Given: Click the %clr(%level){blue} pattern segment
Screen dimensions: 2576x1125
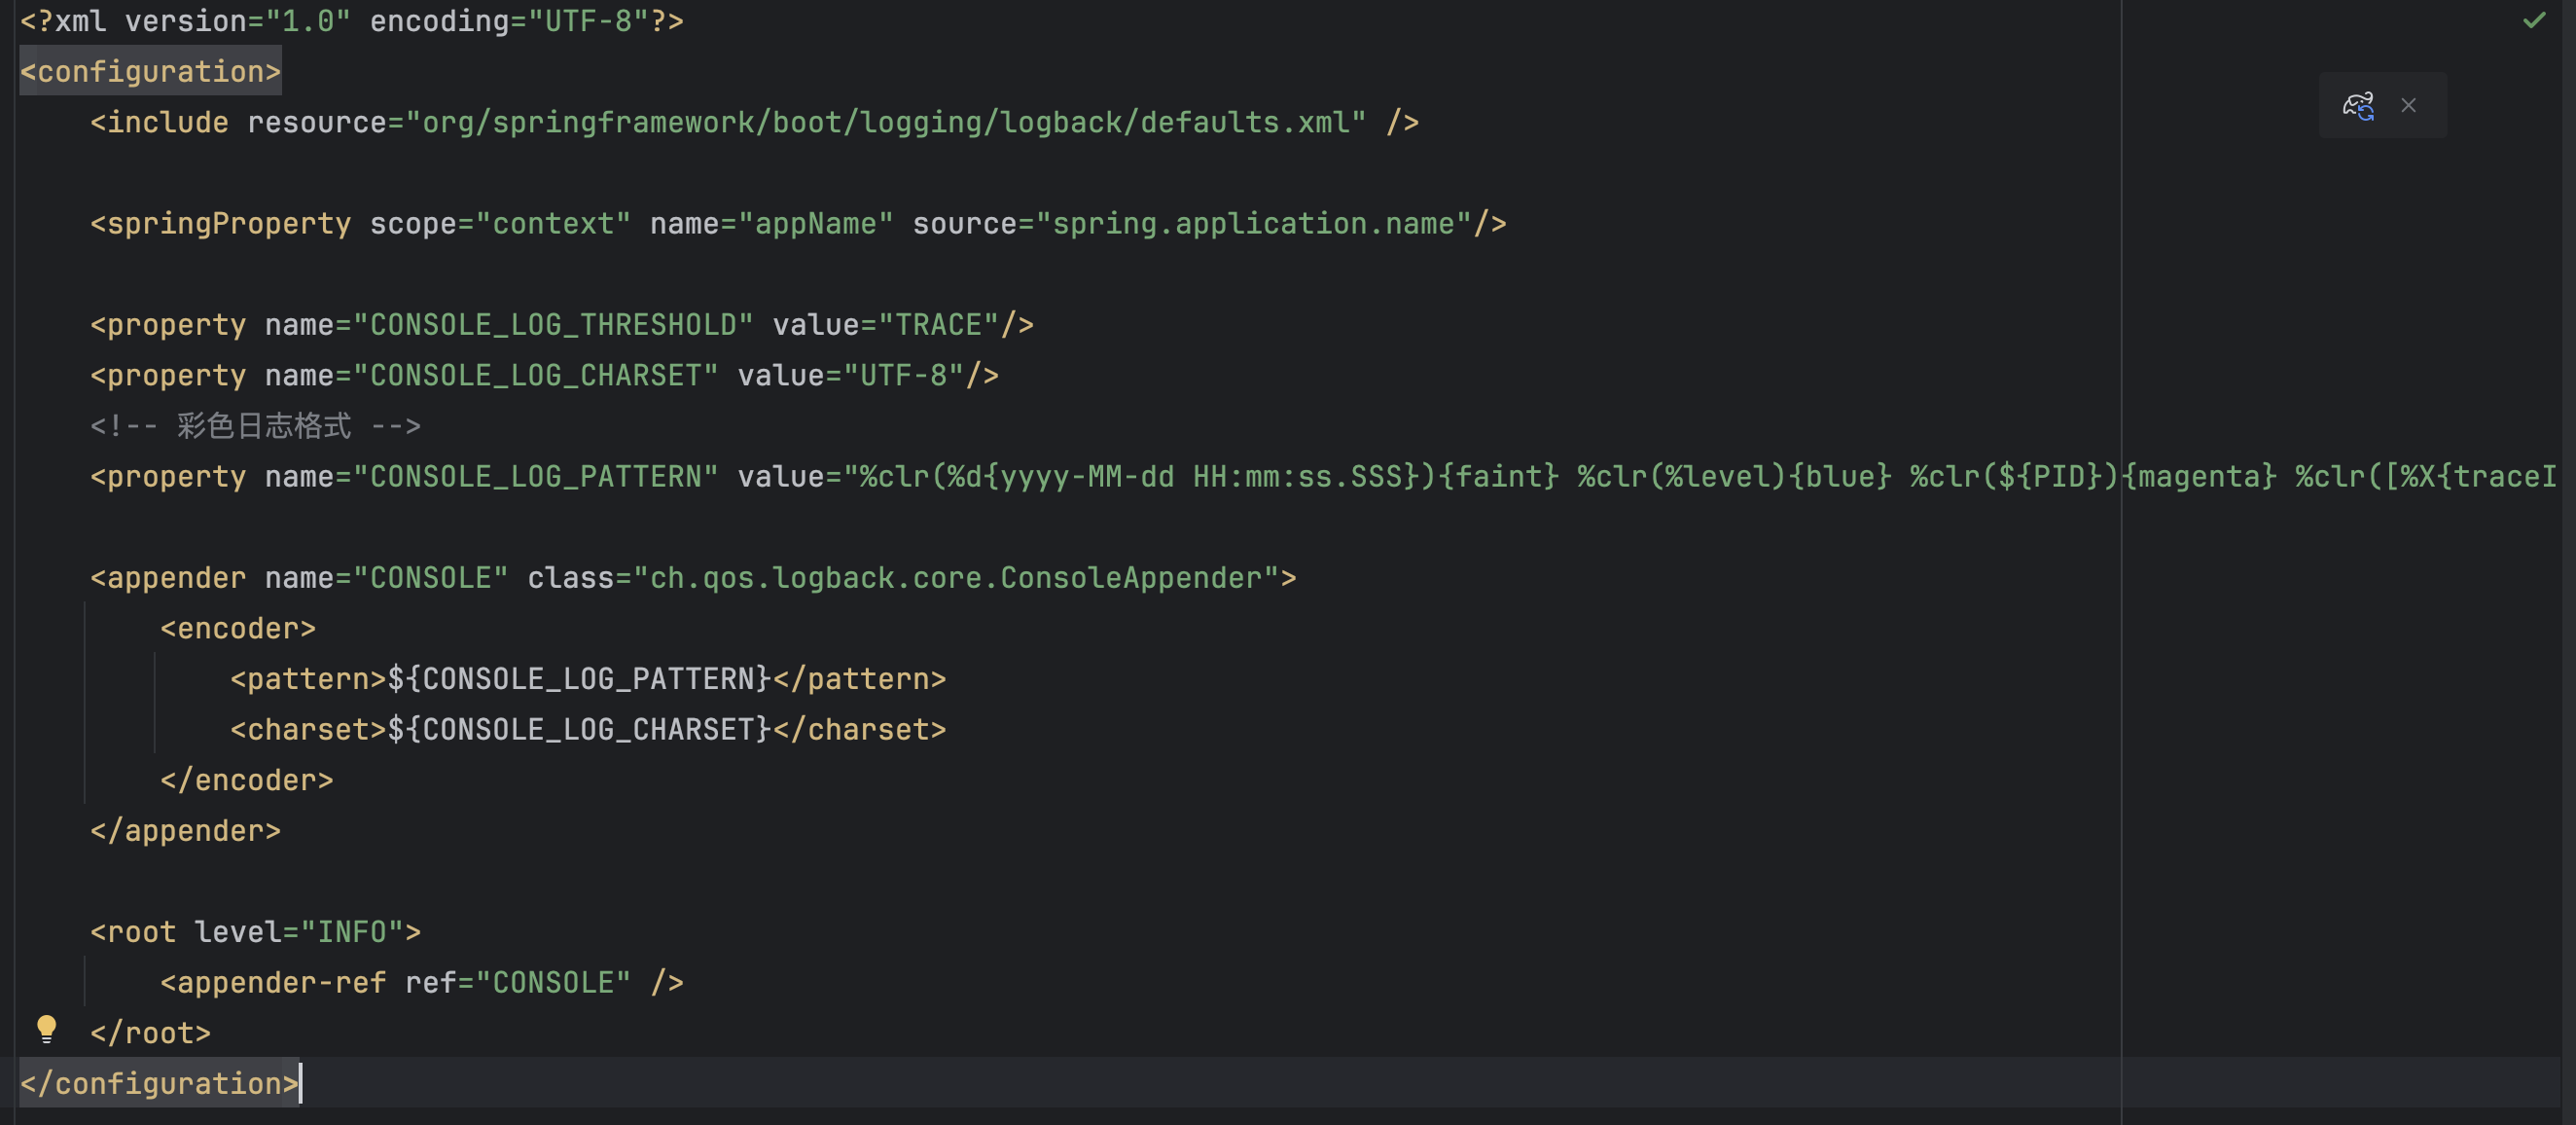Looking at the screenshot, I should click(1734, 477).
